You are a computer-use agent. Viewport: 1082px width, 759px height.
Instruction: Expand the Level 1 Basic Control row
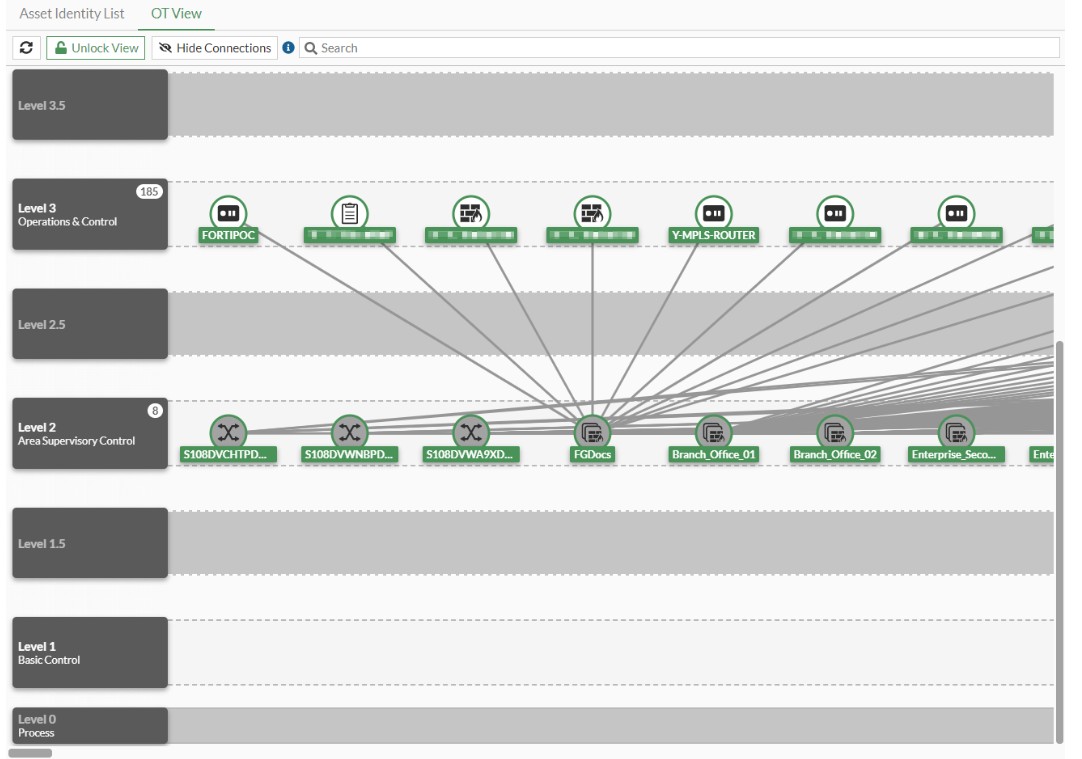pyautogui.click(x=89, y=653)
